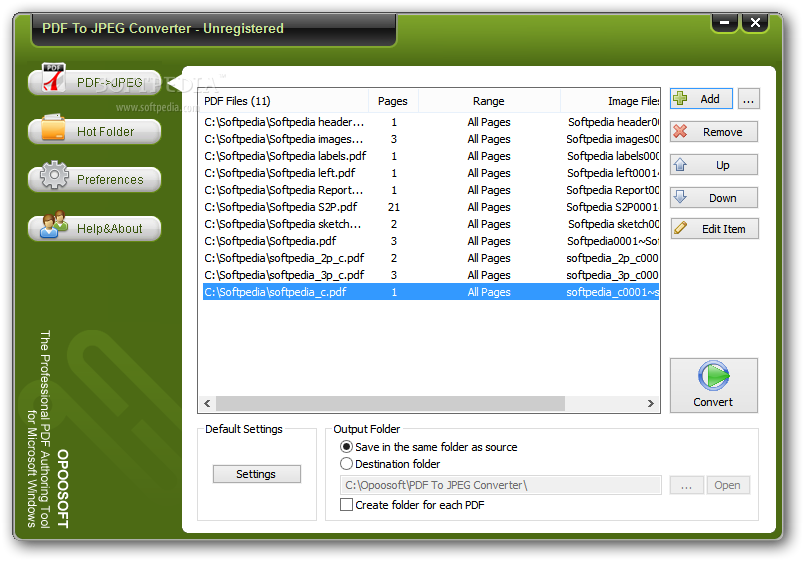This screenshot has width=804, height=561.
Task: Click the PDF Acrobat icon in sidebar
Action: [54, 77]
